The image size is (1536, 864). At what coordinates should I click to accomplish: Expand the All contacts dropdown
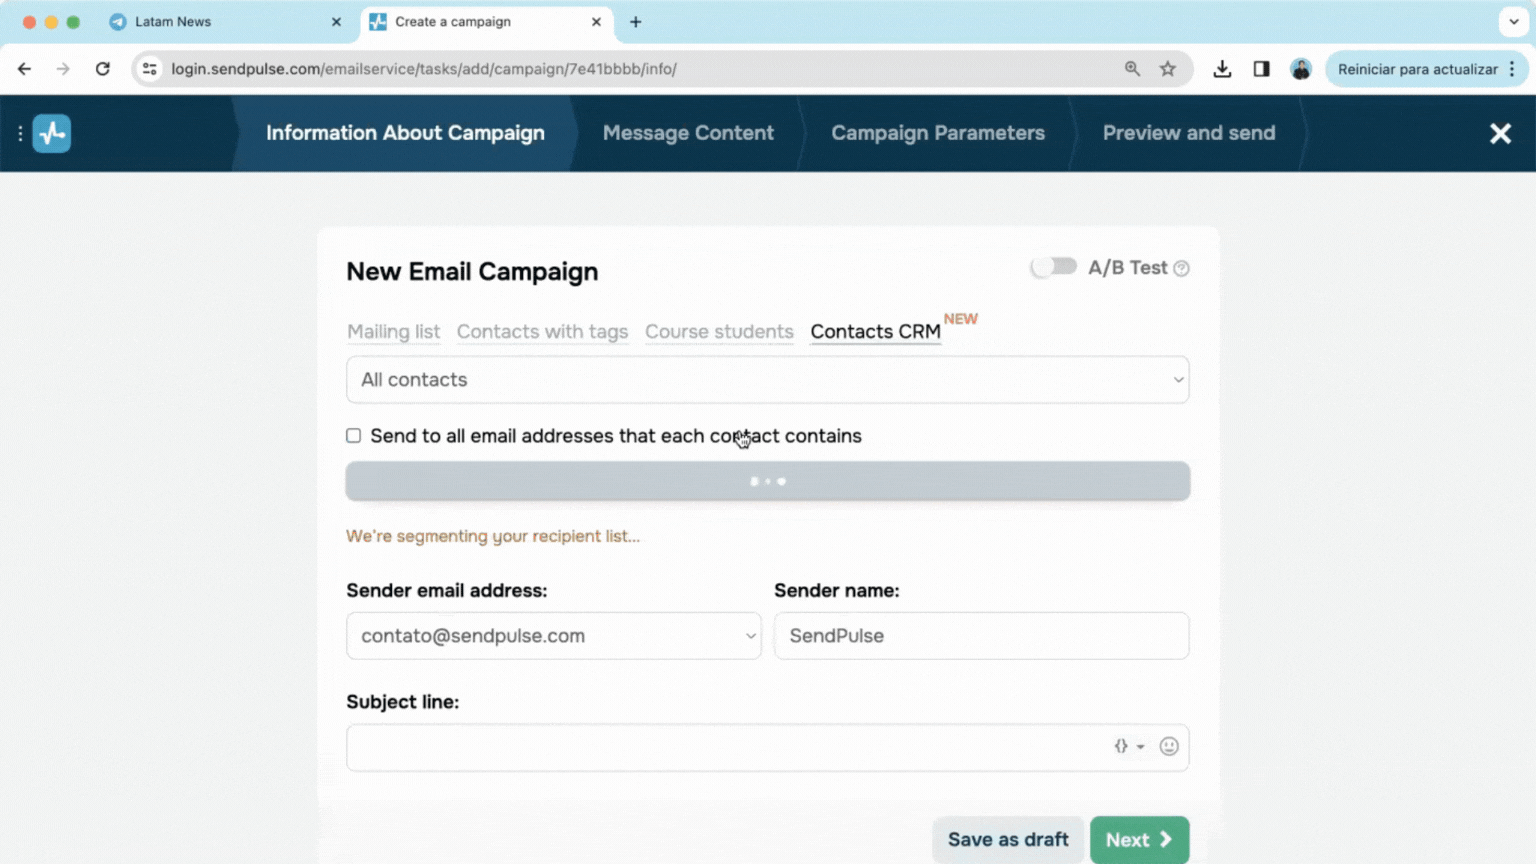pyautogui.click(x=767, y=380)
